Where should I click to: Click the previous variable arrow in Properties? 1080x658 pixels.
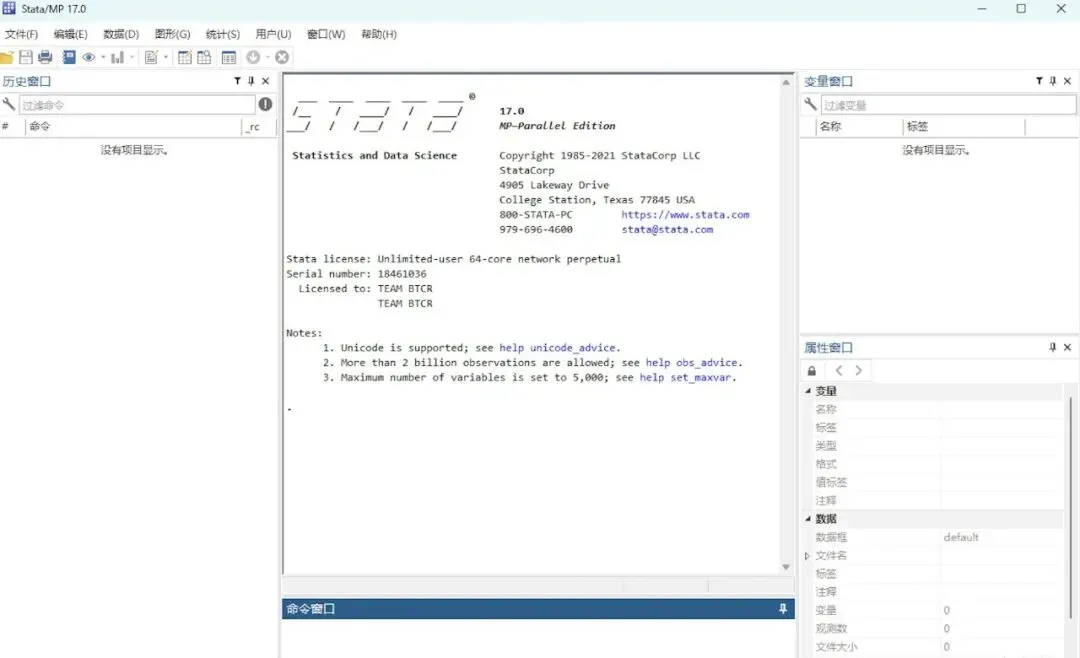[x=839, y=371]
